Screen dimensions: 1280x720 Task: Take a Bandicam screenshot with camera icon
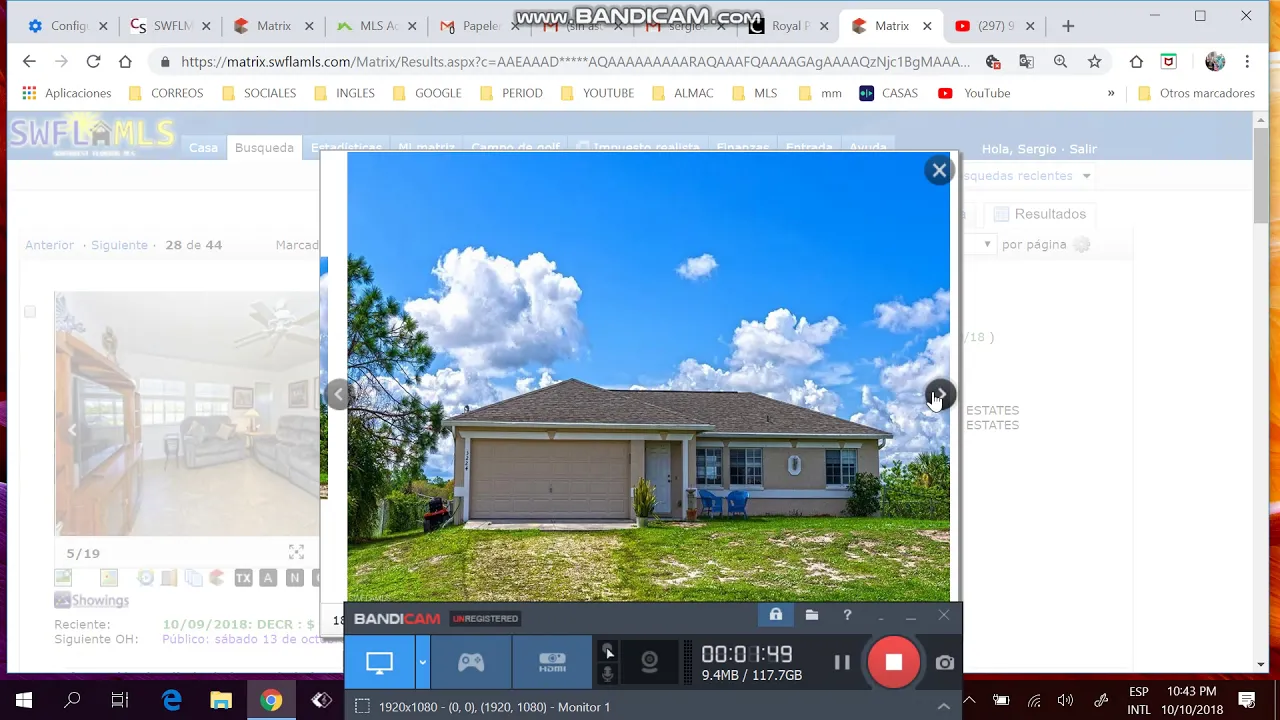pyautogui.click(x=945, y=662)
